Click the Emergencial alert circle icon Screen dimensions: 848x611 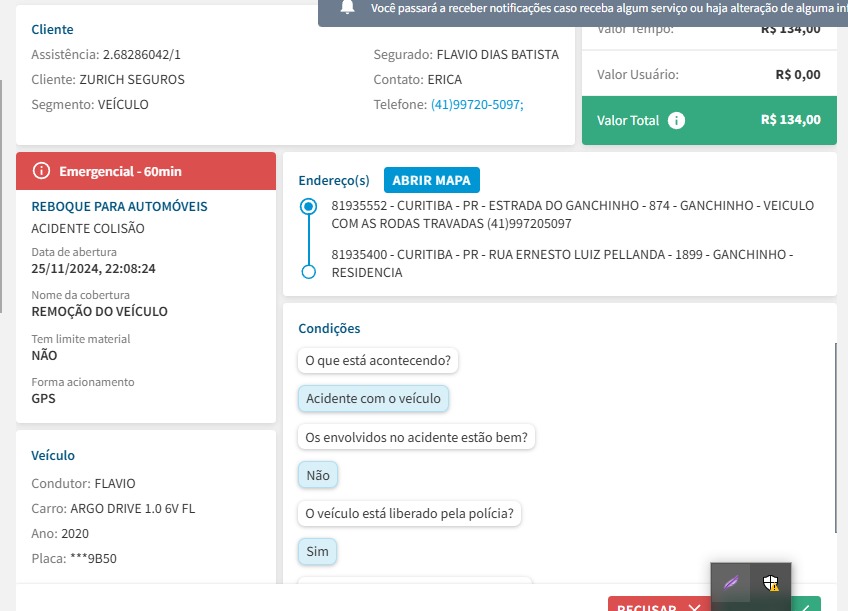[41, 171]
